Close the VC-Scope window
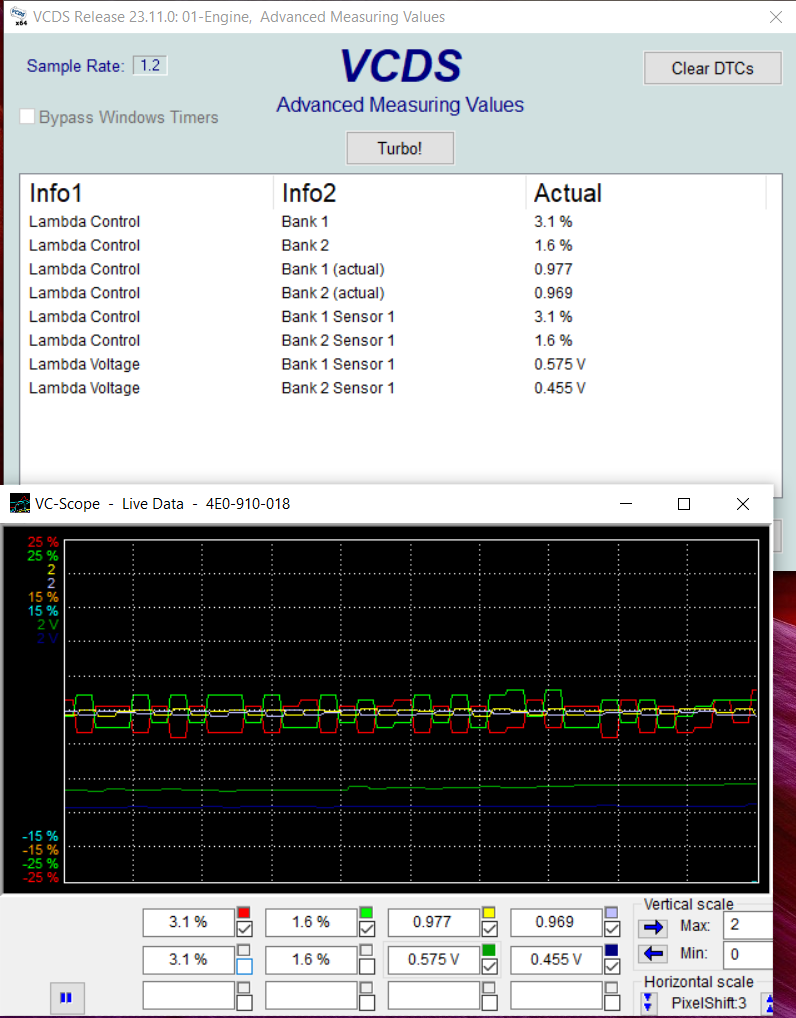The image size is (796, 1018). pos(743,504)
